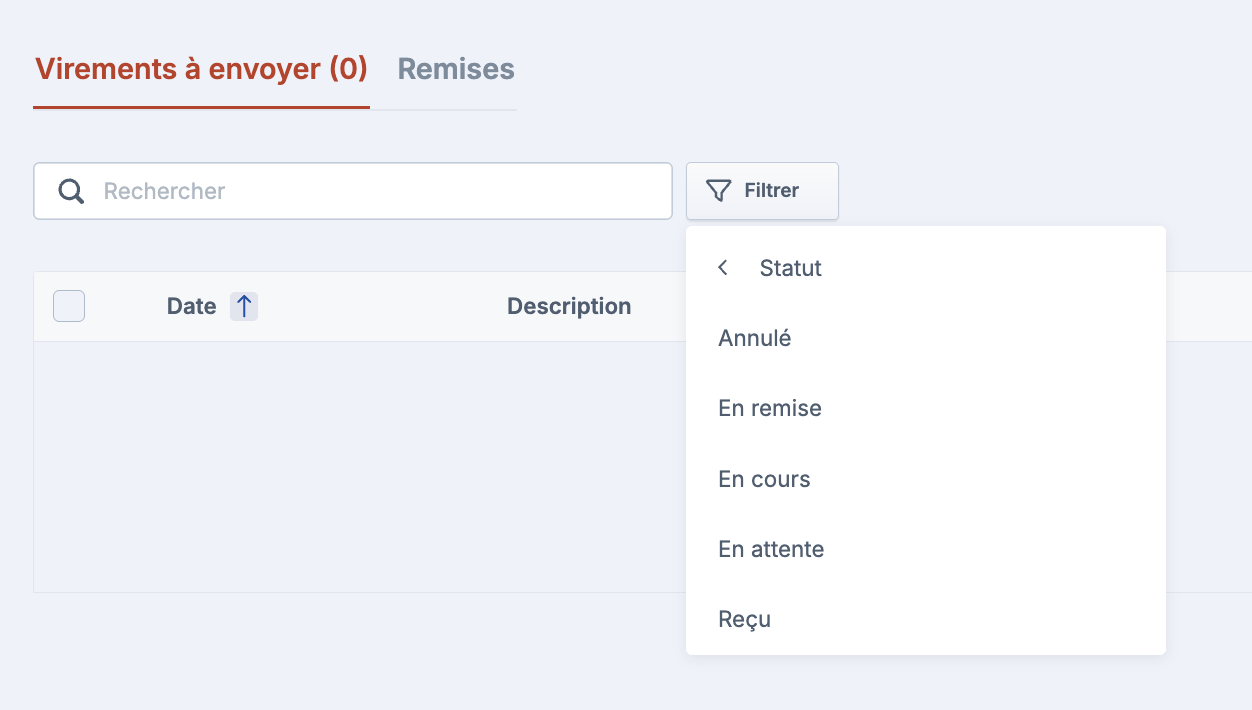Image resolution: width=1252 pixels, height=710 pixels.
Task: Sort by the Date column header
Action: pyautogui.click(x=192, y=306)
